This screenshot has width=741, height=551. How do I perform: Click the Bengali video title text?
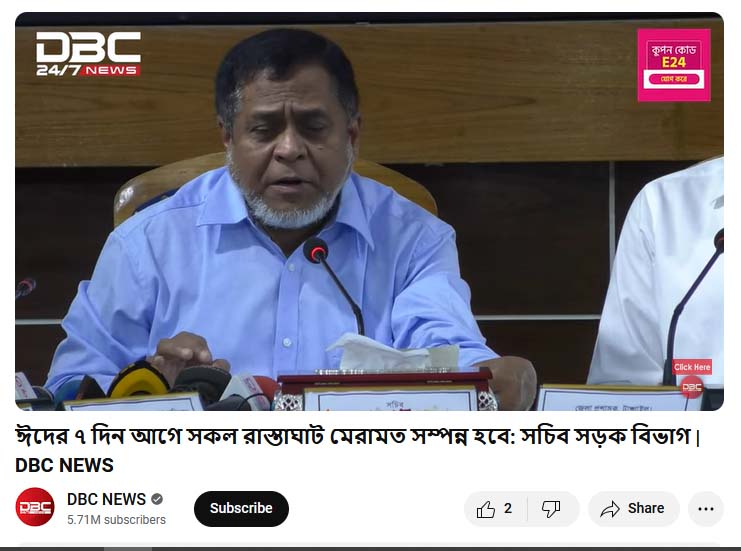tap(358, 436)
